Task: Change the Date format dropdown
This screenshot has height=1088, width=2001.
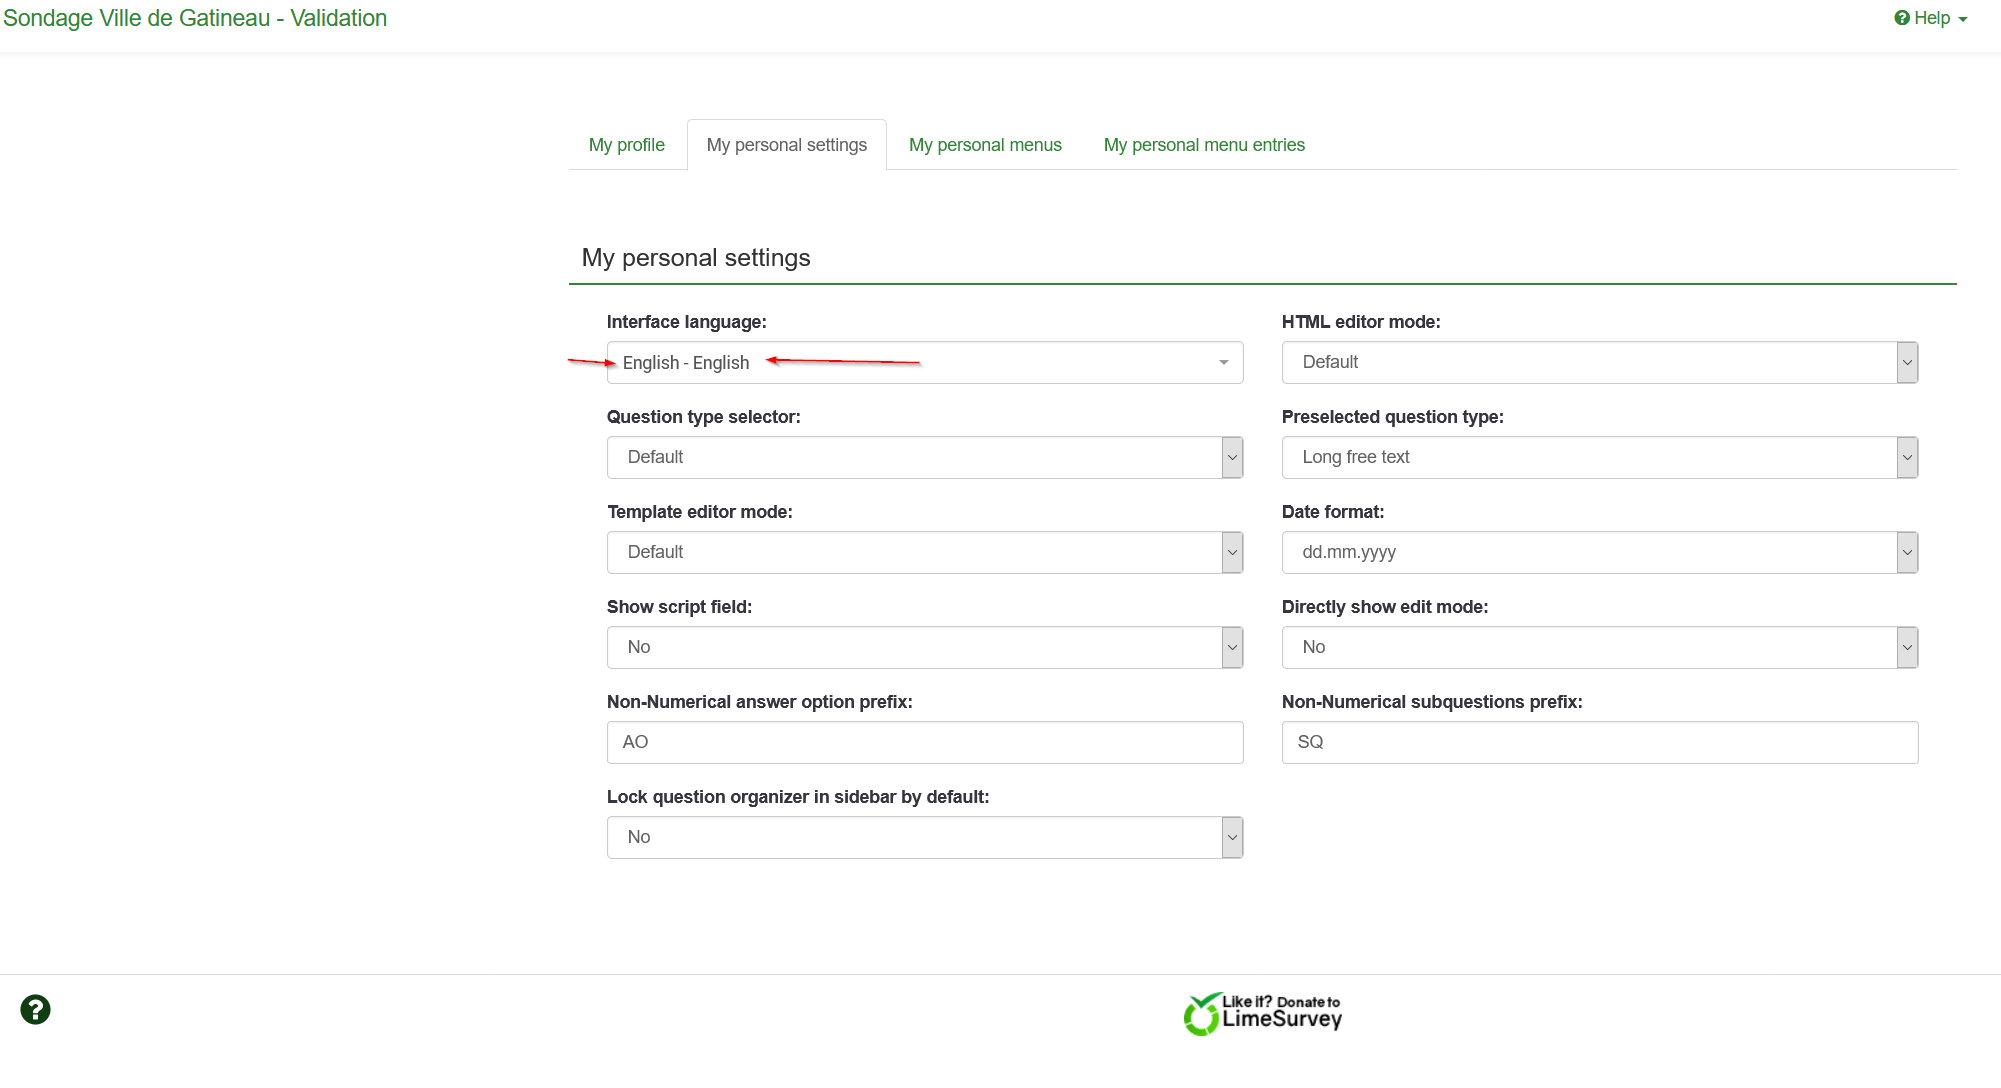Action: (x=1599, y=552)
